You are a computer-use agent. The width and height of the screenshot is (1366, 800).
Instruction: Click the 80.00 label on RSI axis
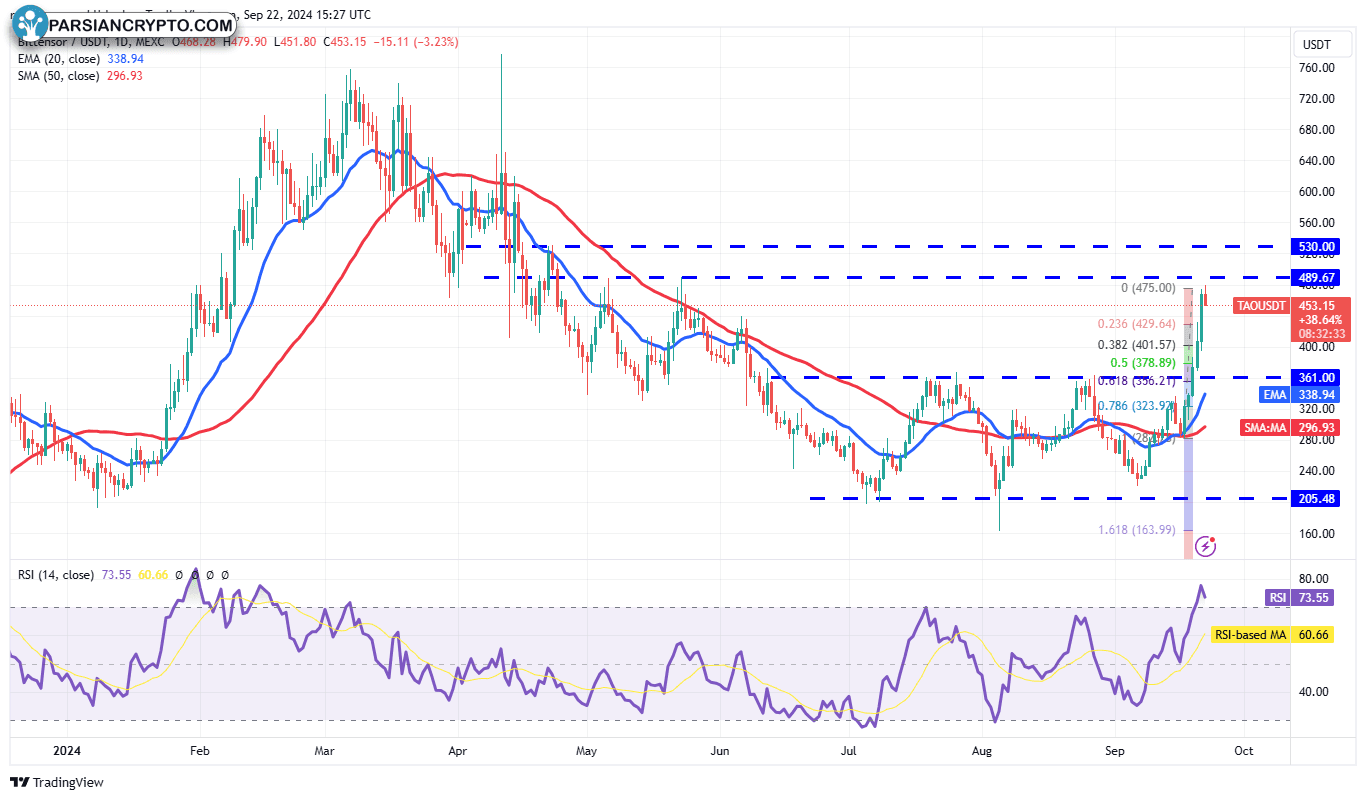coord(1313,579)
